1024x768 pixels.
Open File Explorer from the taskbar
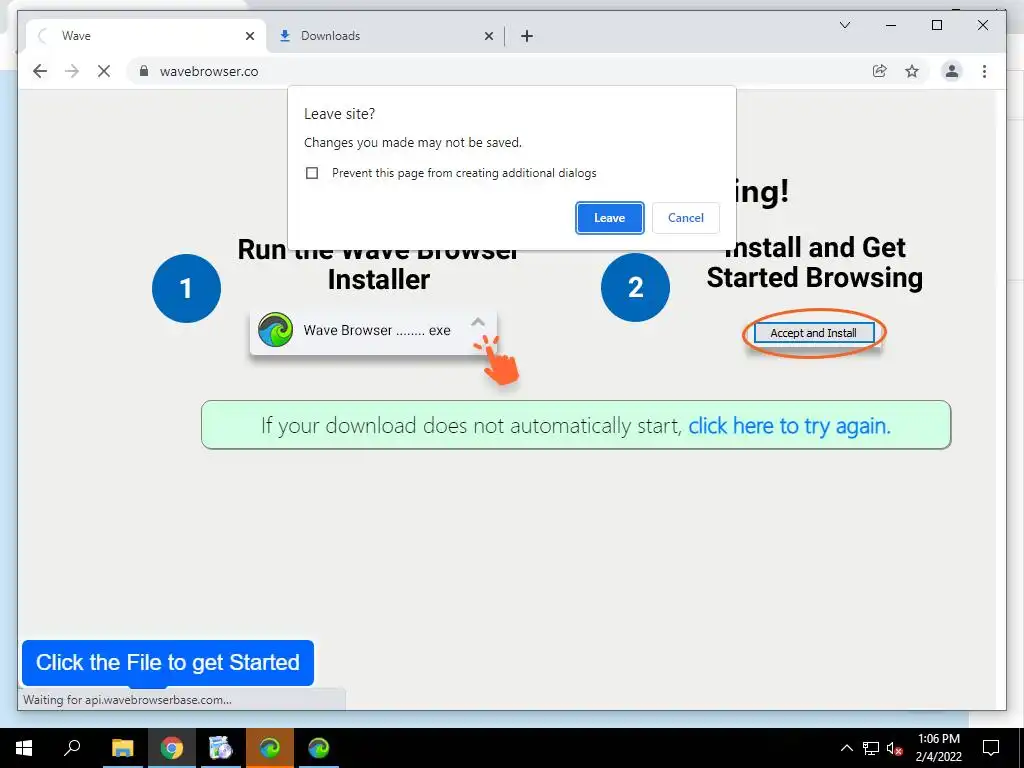[122, 748]
